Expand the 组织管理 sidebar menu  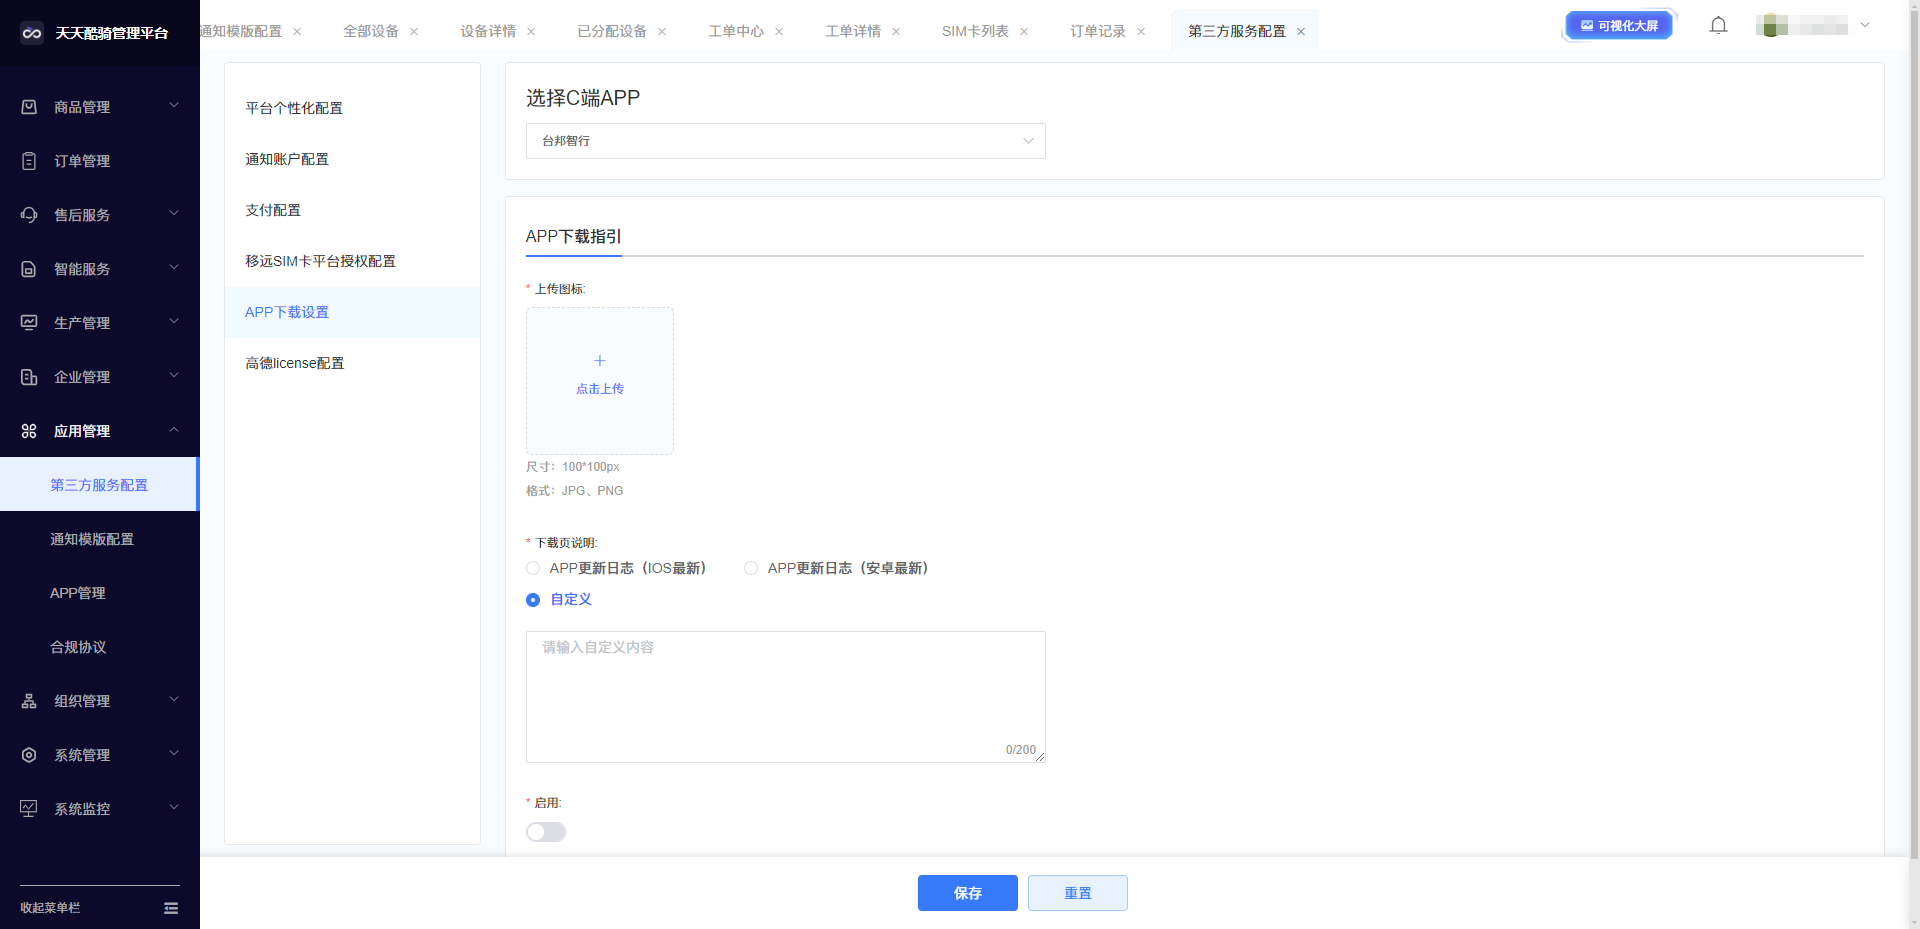[100, 701]
